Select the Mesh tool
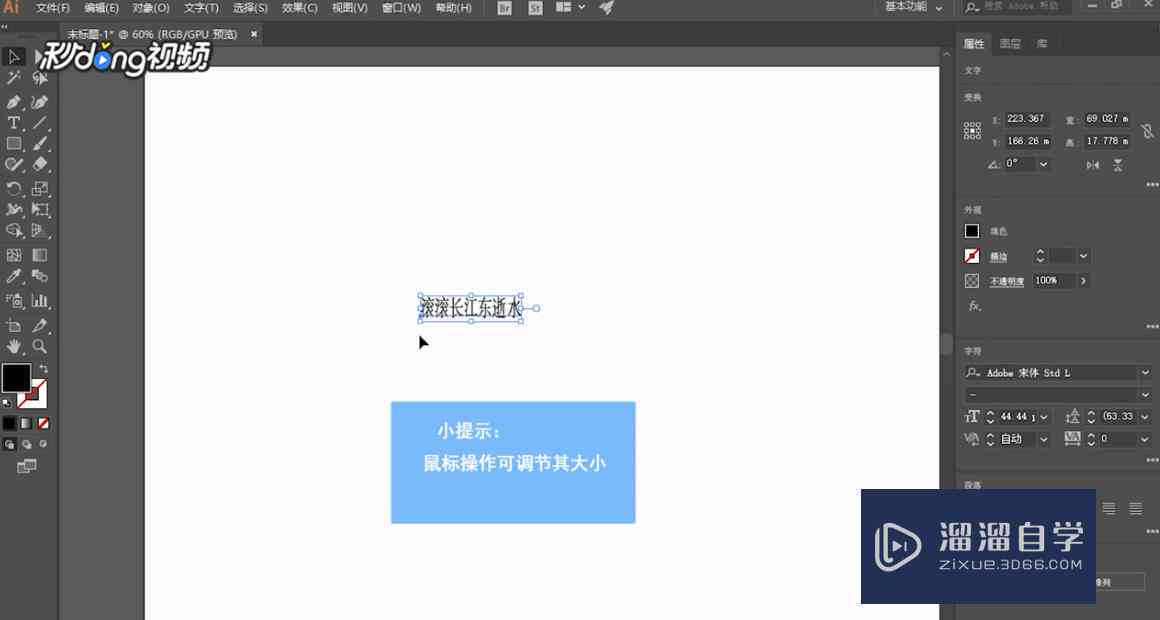Image resolution: width=1160 pixels, height=620 pixels. coord(14,255)
